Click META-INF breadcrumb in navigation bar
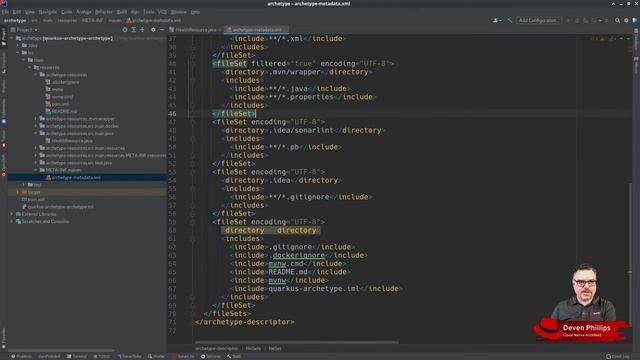This screenshot has width=640, height=360. point(93,20)
